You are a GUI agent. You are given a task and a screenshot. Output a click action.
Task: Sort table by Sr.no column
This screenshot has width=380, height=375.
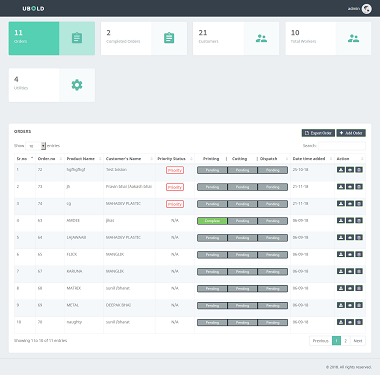[x=25, y=159]
